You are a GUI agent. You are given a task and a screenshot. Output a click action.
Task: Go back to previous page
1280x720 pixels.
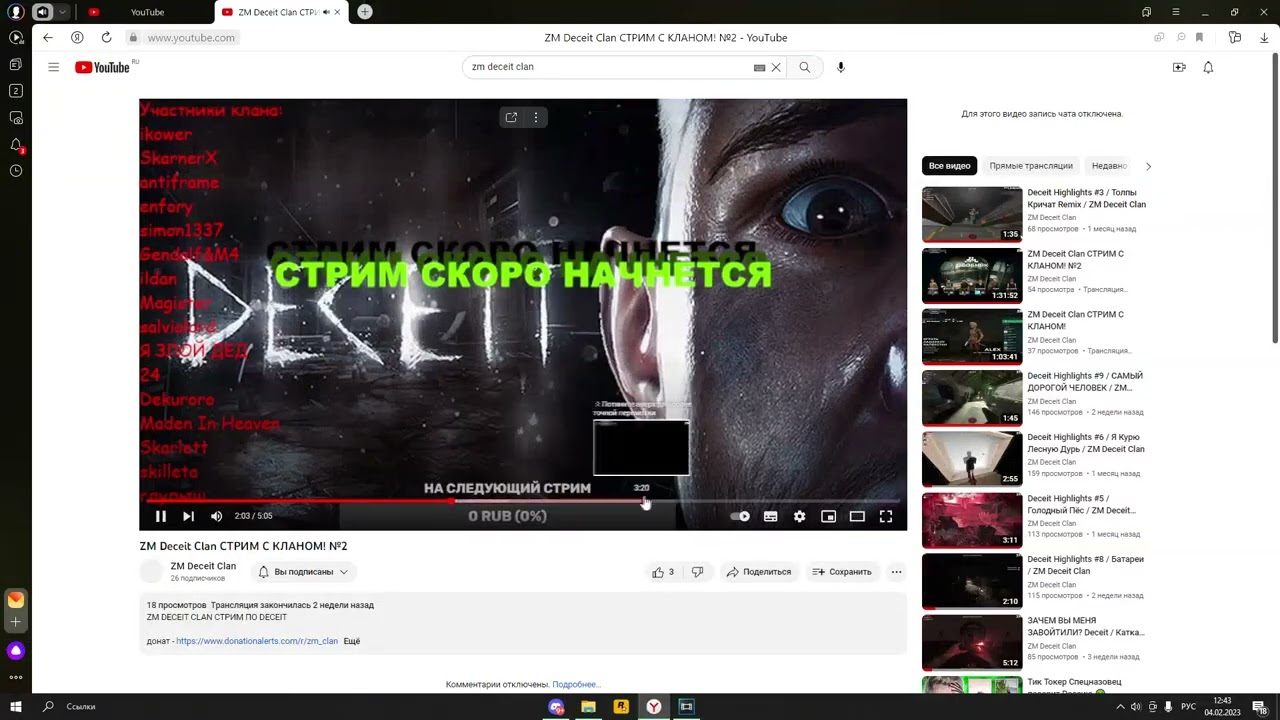tap(47, 37)
